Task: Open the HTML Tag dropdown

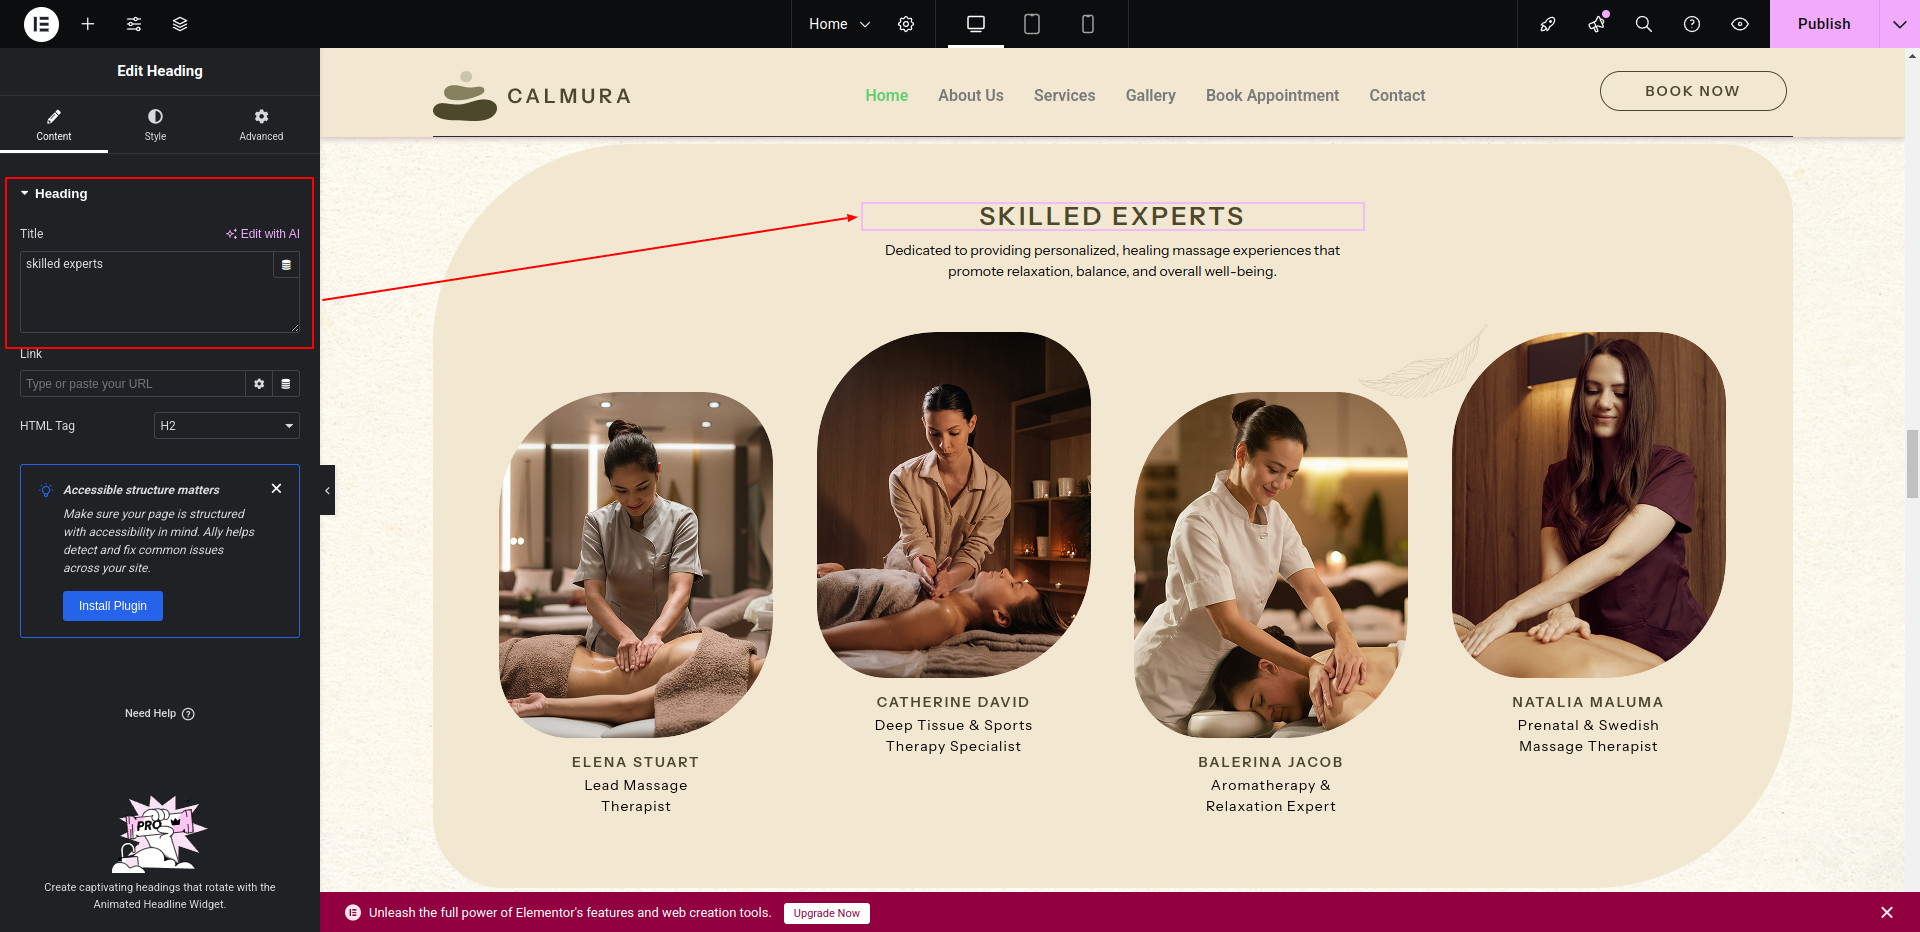Action: [x=227, y=426]
